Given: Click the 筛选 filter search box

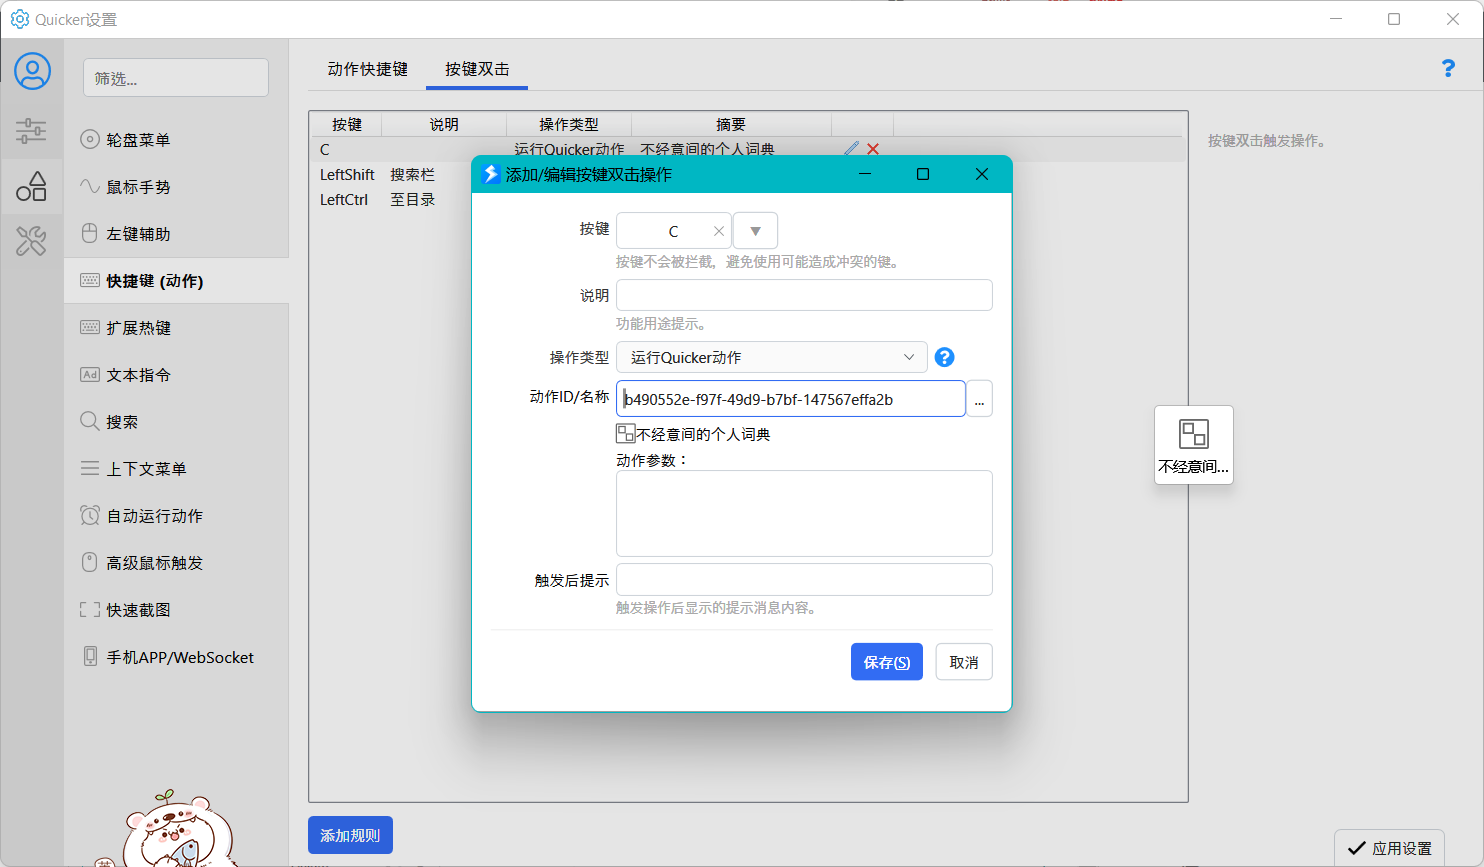Looking at the screenshot, I should pyautogui.click(x=176, y=78).
